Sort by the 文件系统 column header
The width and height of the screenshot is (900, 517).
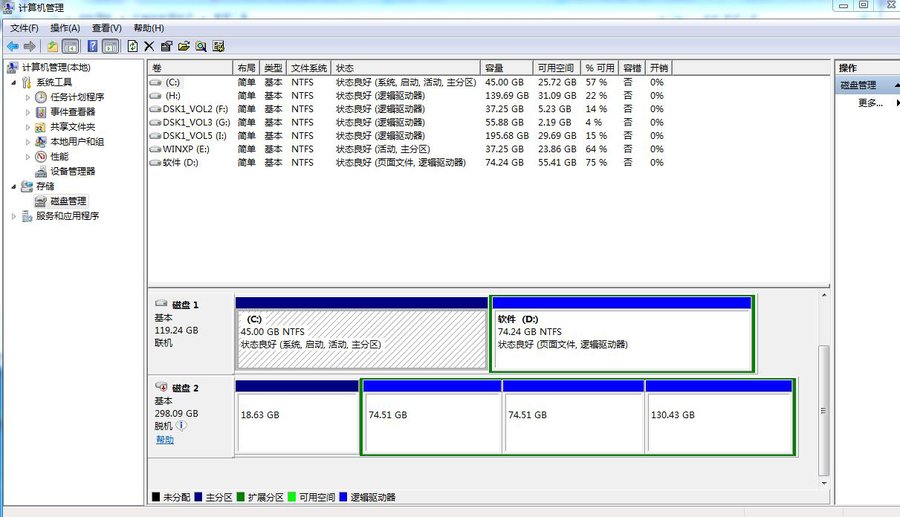pos(308,68)
